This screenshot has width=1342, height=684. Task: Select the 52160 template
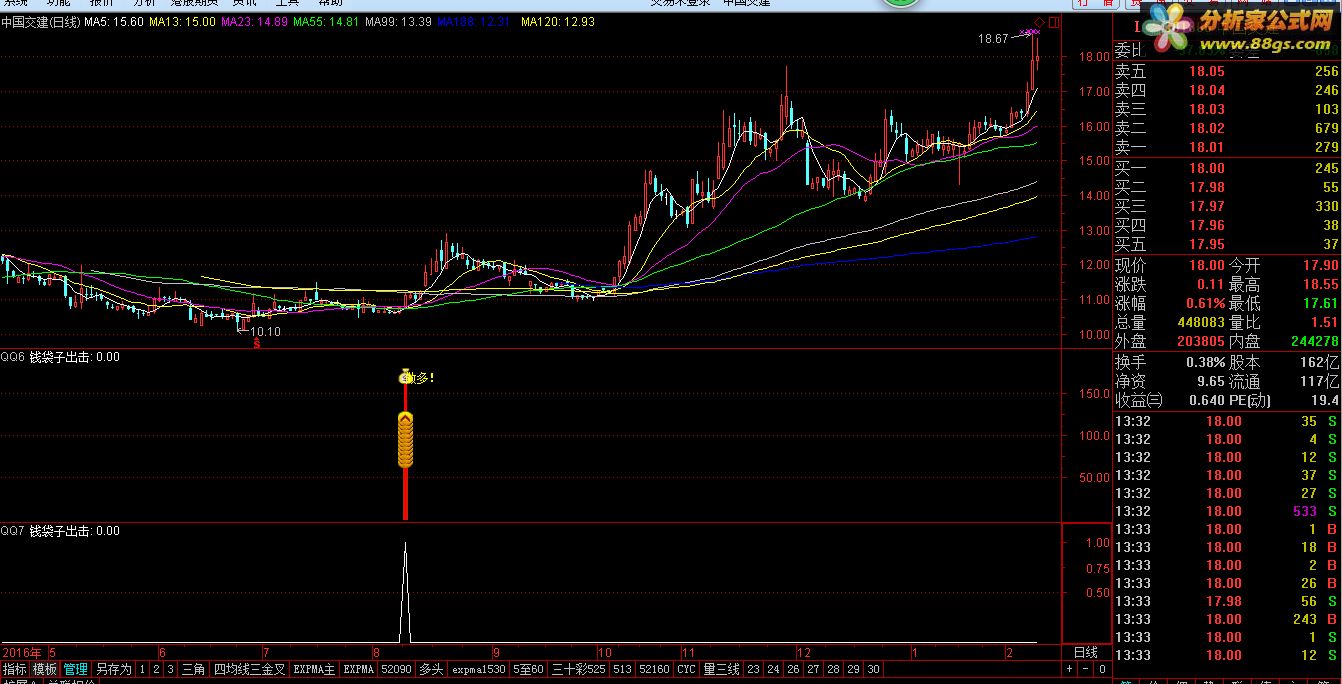click(x=654, y=669)
